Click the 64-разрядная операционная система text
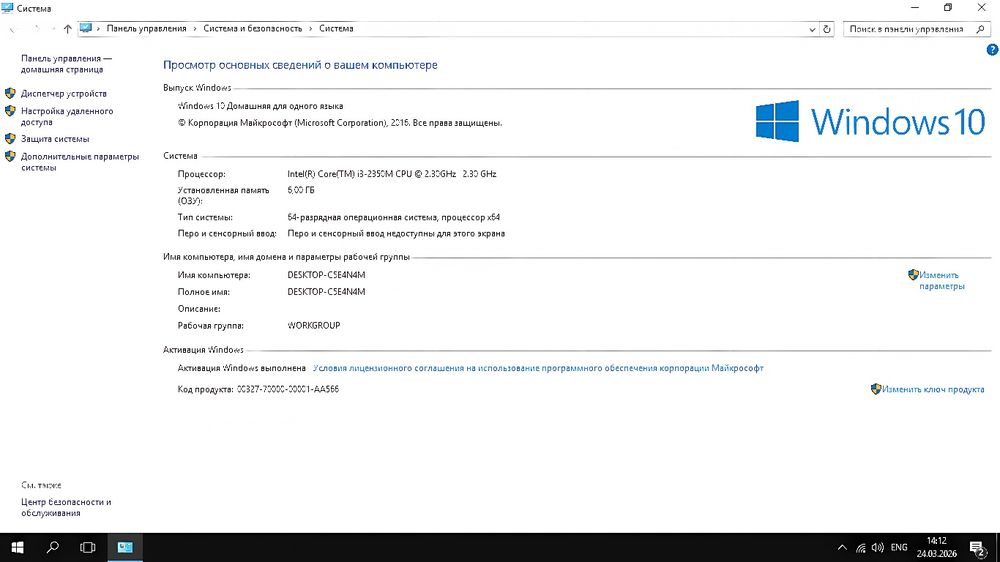 click(393, 218)
